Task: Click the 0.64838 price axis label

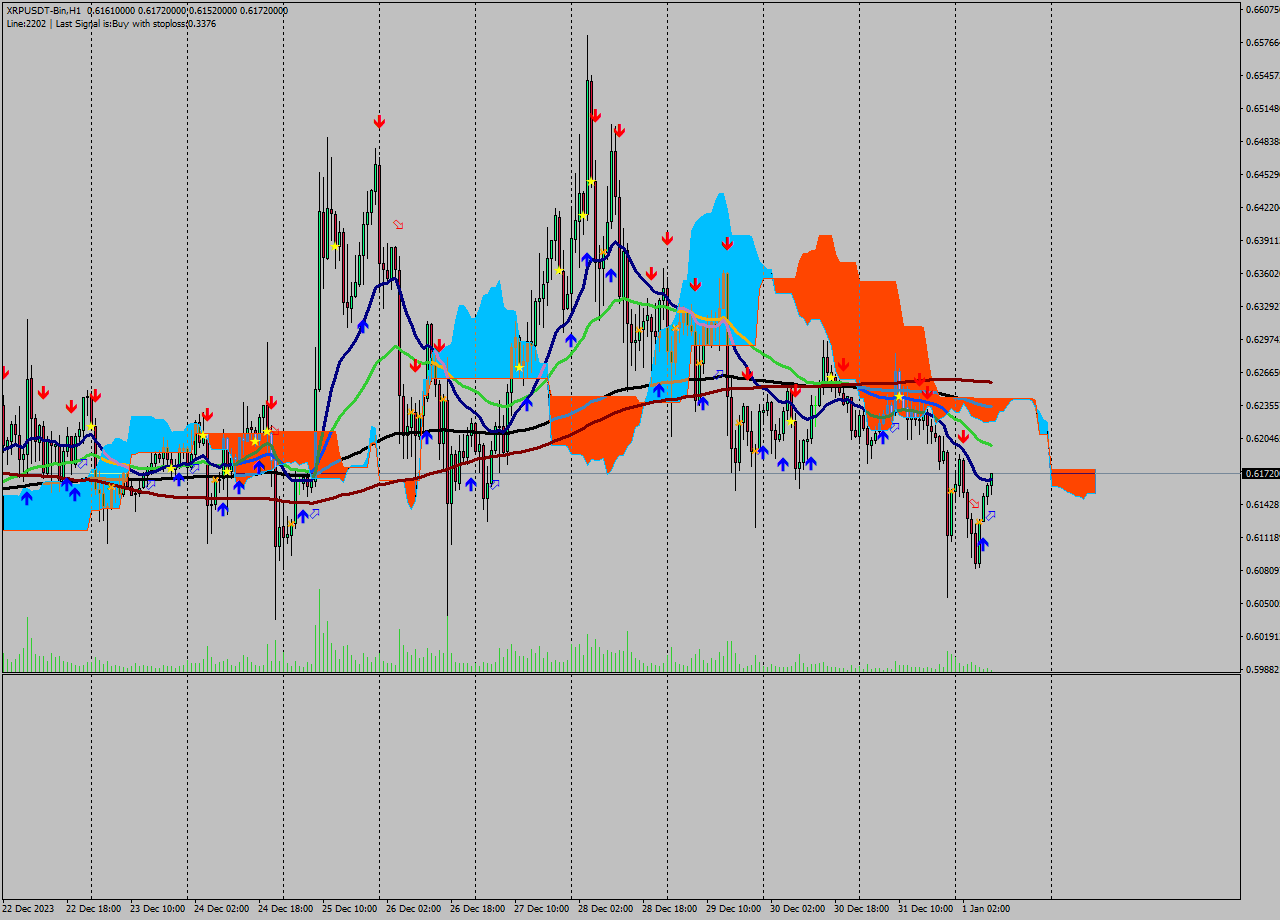Action: 1262,142
